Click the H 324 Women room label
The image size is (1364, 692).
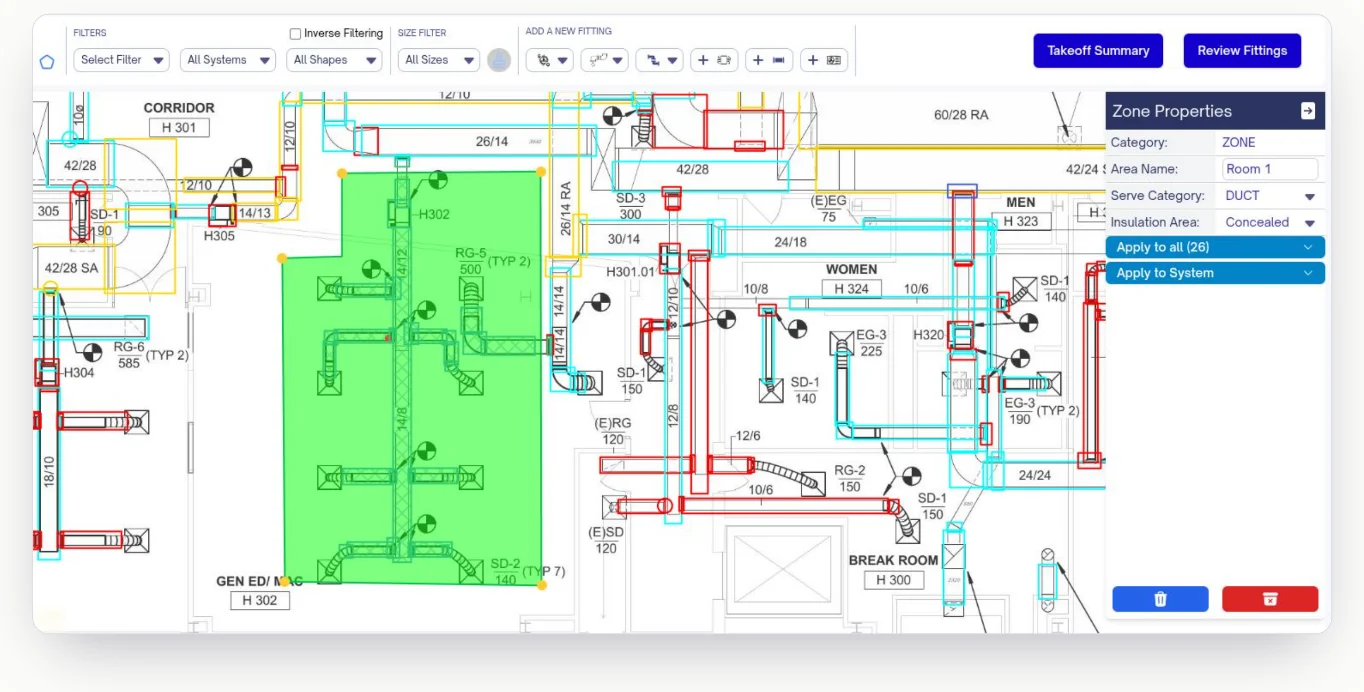tap(851, 289)
